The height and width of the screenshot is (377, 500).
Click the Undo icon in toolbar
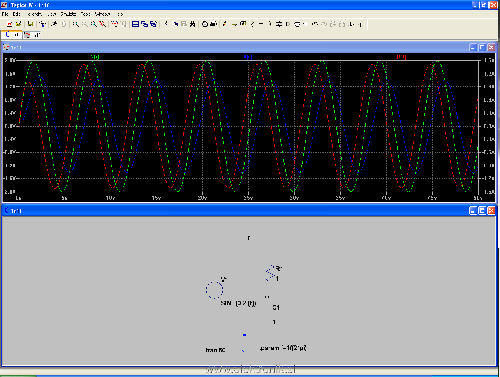coord(315,24)
